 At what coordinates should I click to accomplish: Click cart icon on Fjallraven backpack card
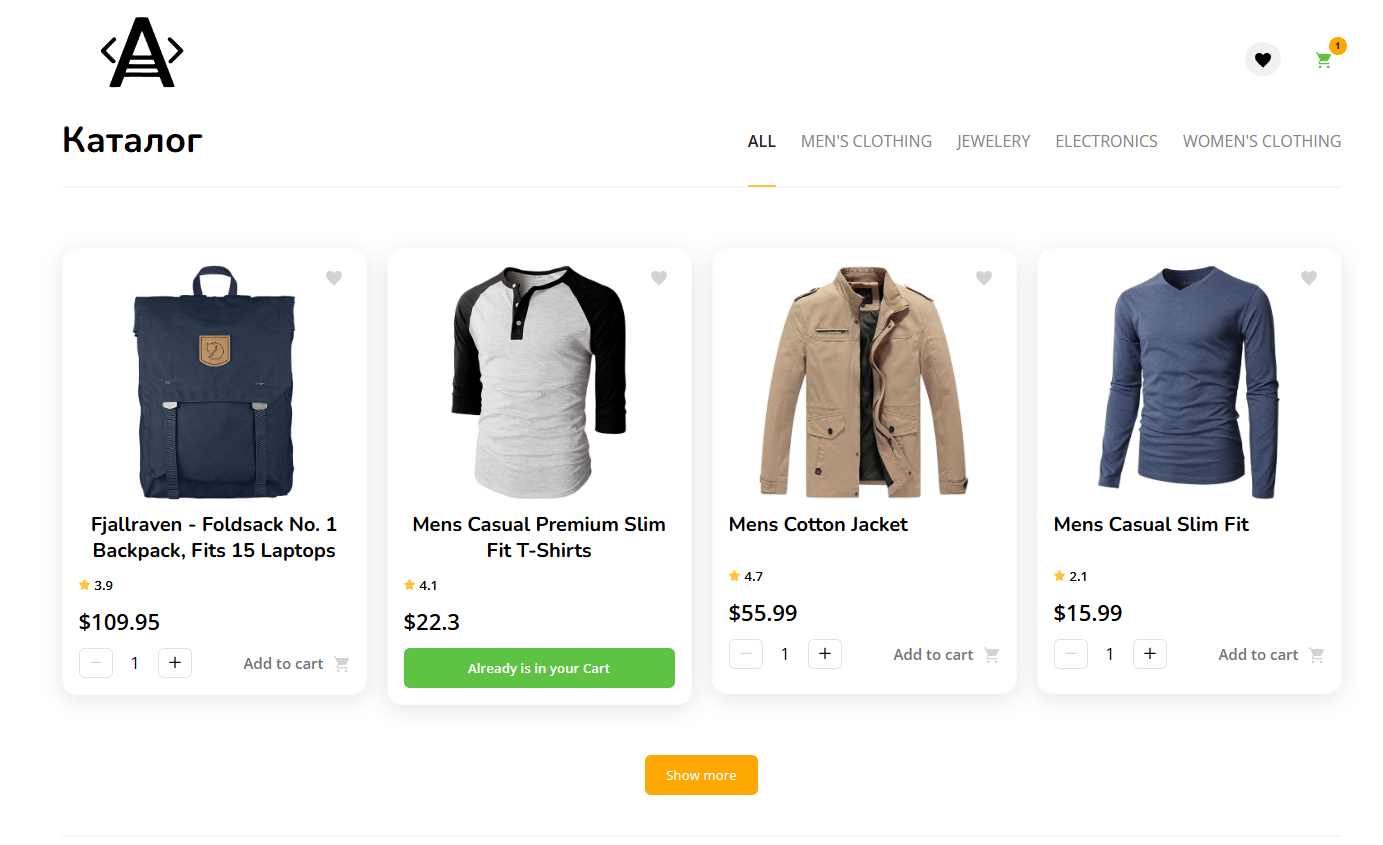342,664
